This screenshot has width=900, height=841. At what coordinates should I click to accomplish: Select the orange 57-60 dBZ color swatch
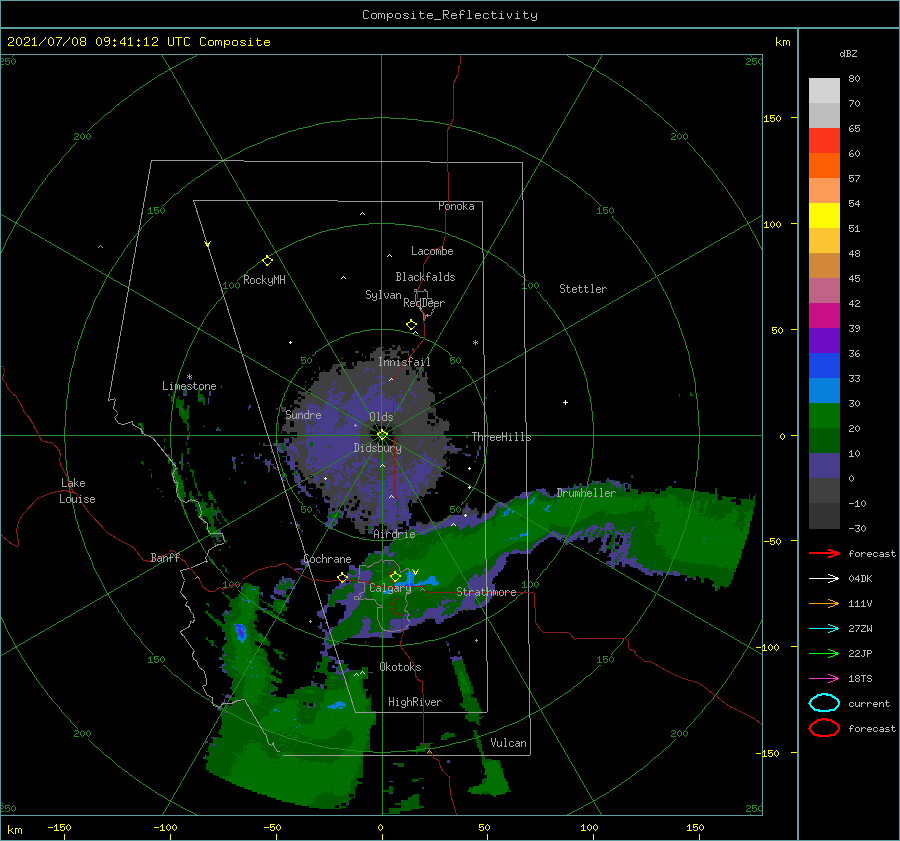point(824,165)
